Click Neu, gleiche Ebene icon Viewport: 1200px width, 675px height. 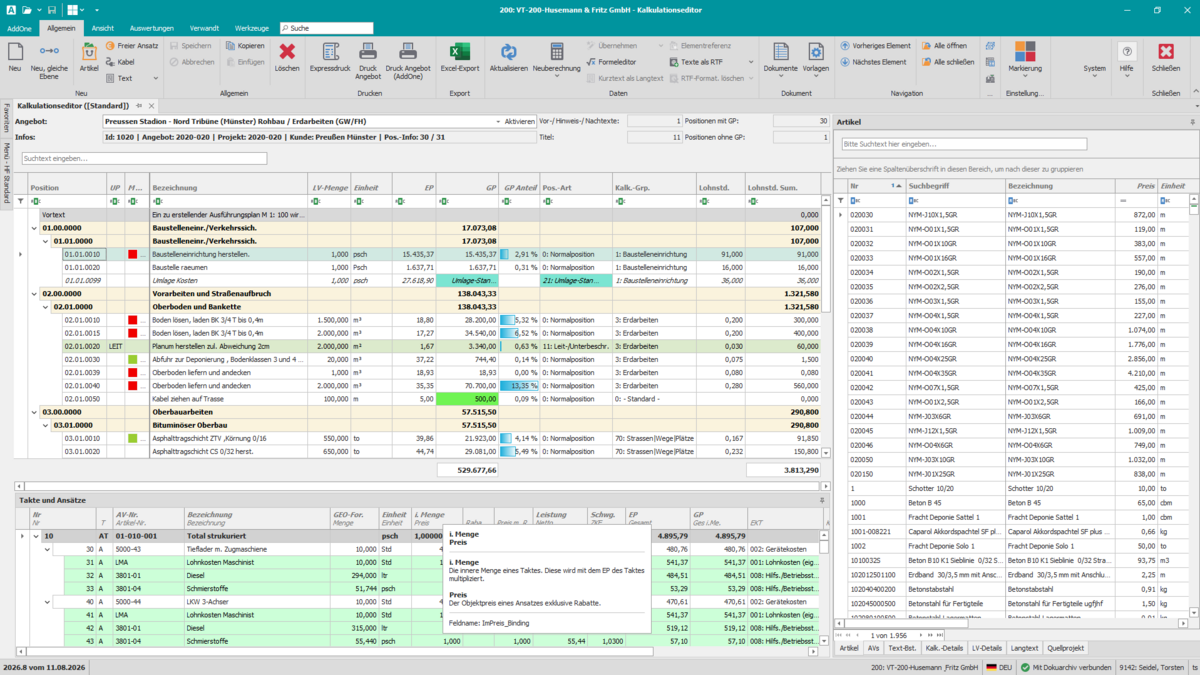pos(49,52)
